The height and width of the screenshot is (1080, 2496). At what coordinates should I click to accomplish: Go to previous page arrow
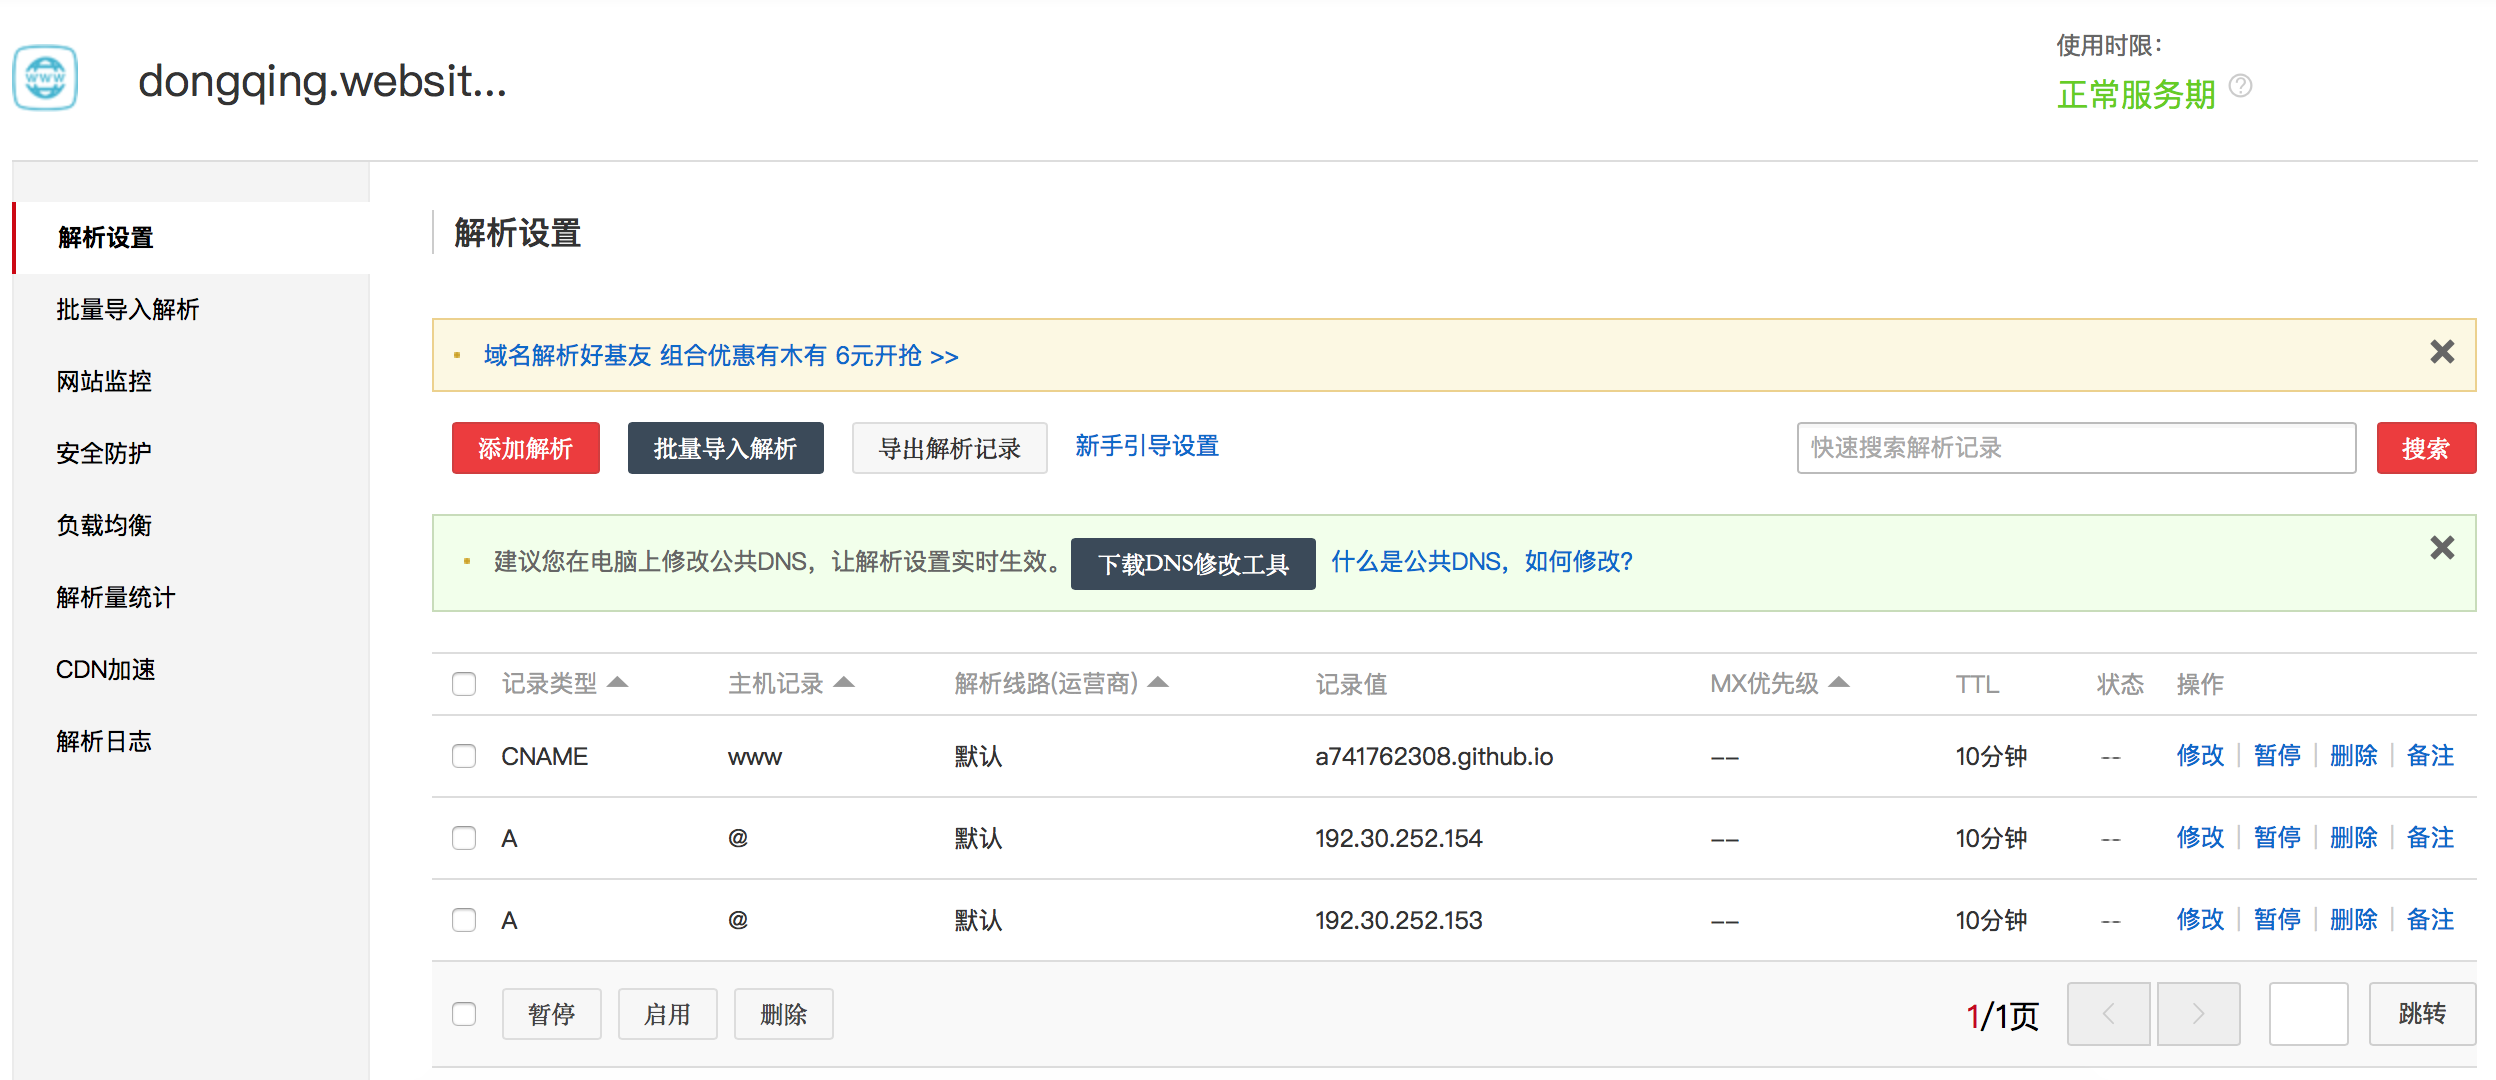click(2108, 1014)
